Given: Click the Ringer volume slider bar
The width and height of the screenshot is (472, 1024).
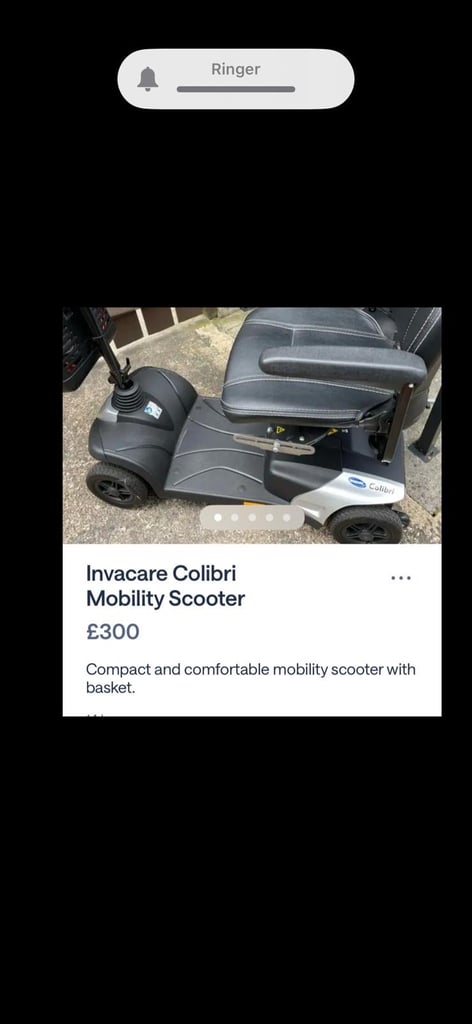Looking at the screenshot, I should [x=236, y=89].
